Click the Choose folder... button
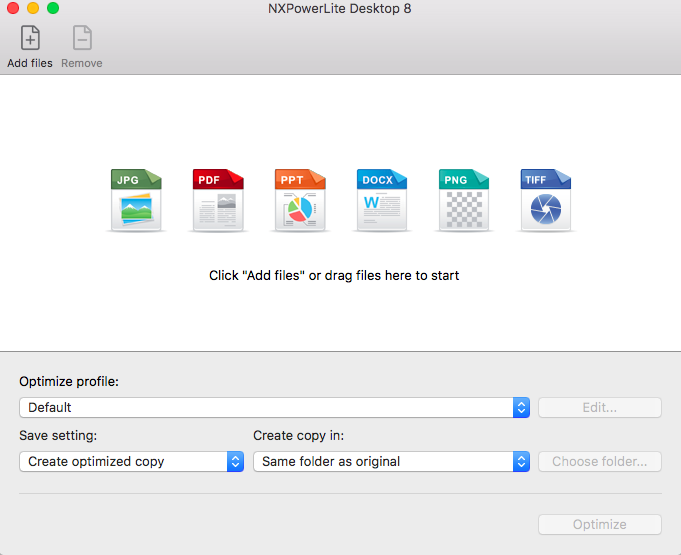Viewport: 681px width, 555px height. [600, 461]
